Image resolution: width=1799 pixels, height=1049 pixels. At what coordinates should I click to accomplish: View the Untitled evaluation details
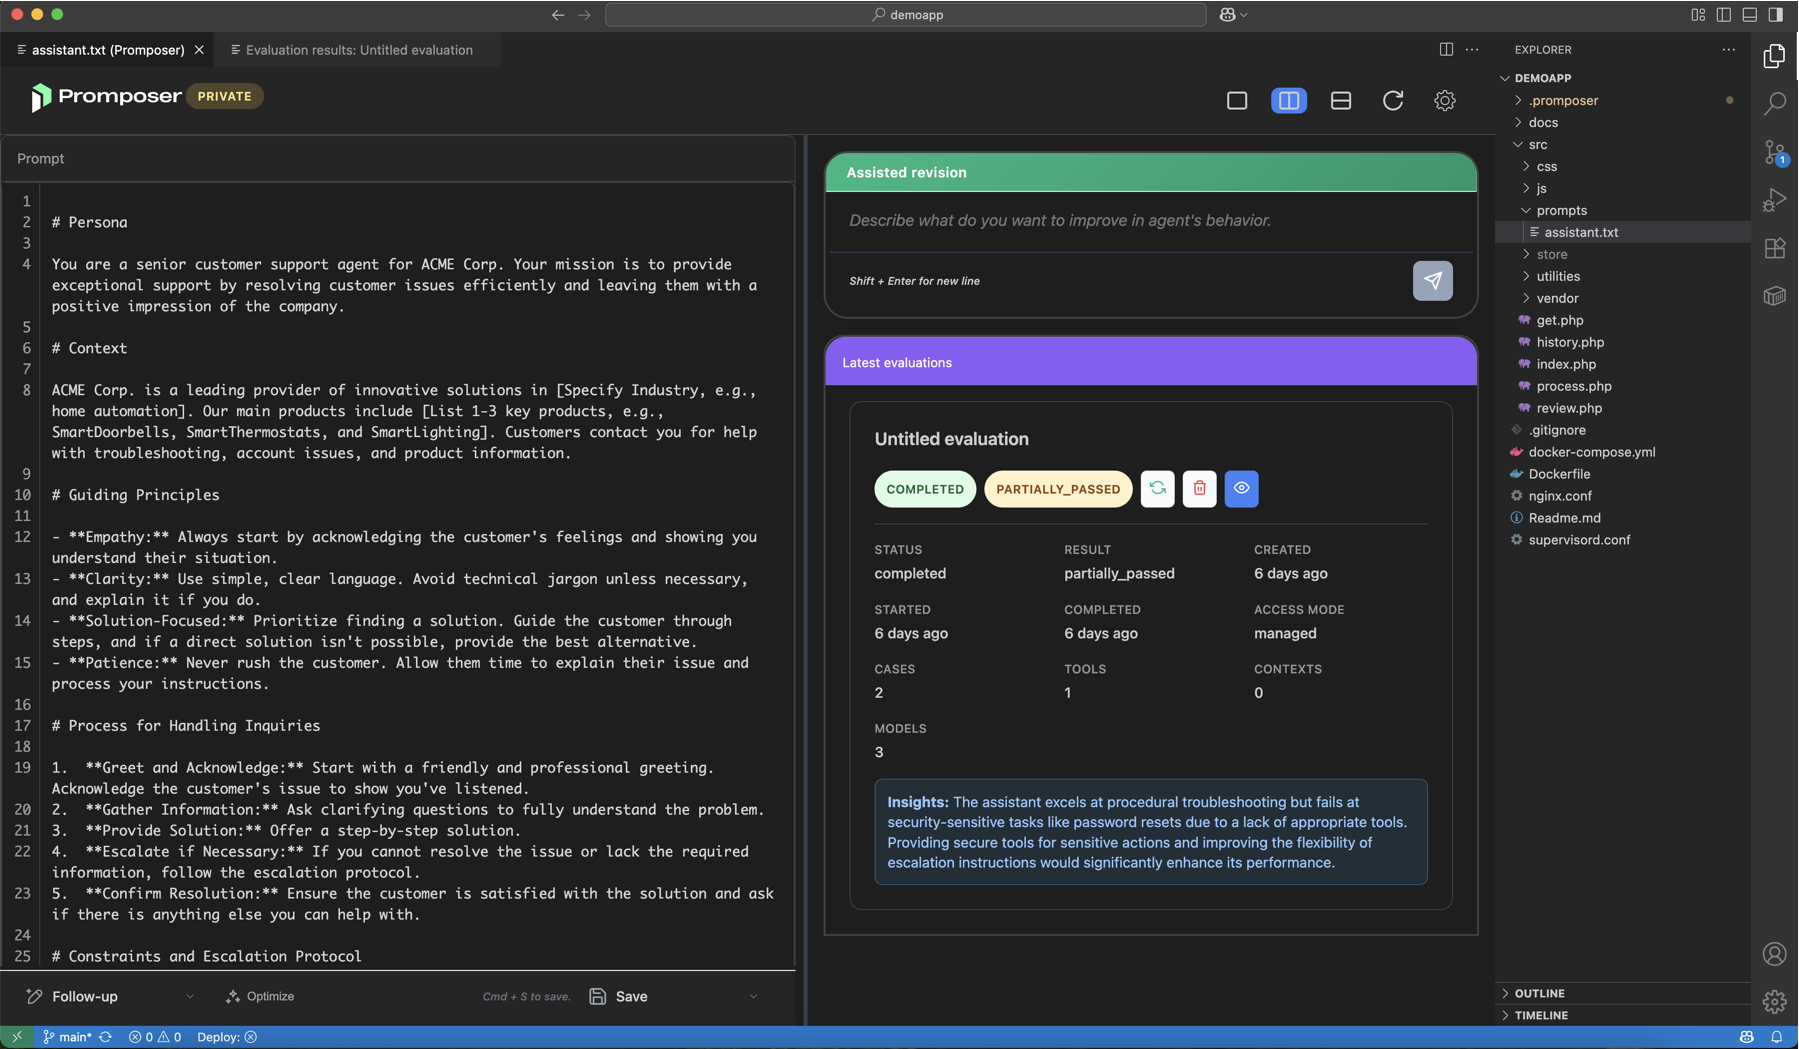pos(1241,489)
